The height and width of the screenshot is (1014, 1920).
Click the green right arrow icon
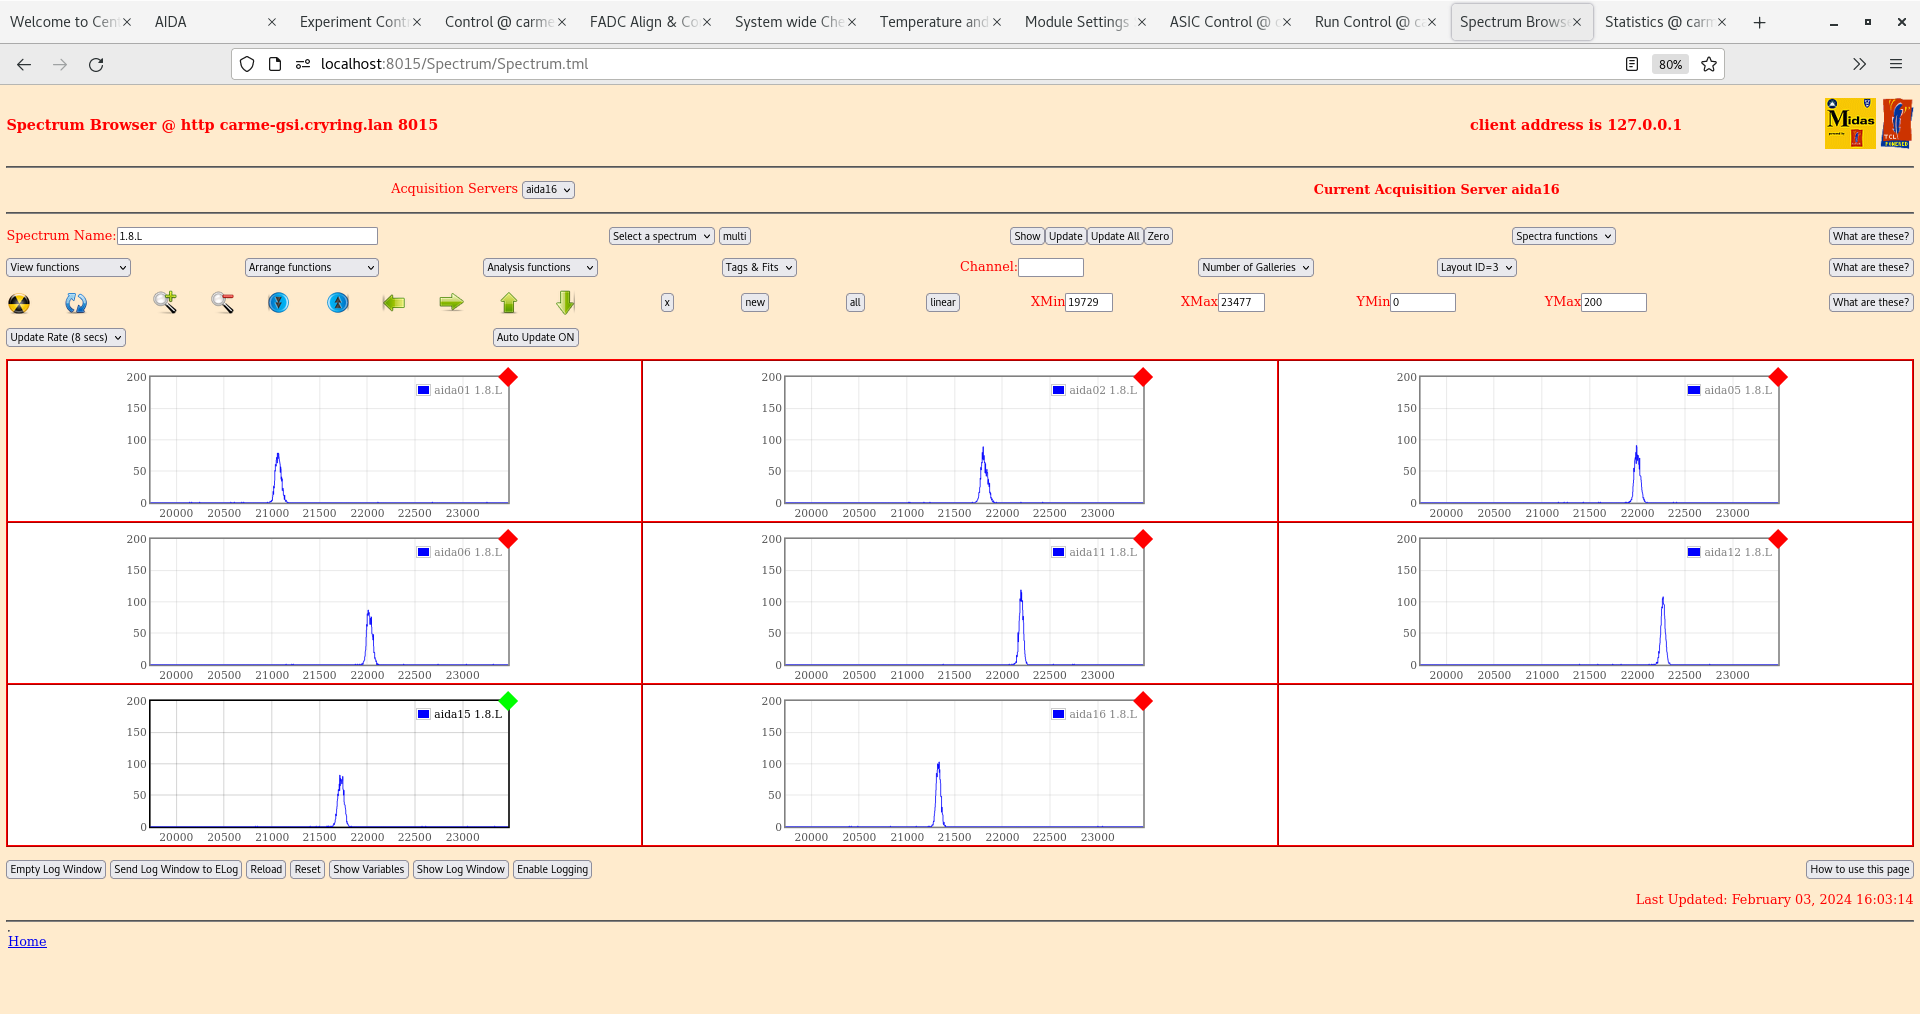[x=451, y=302]
